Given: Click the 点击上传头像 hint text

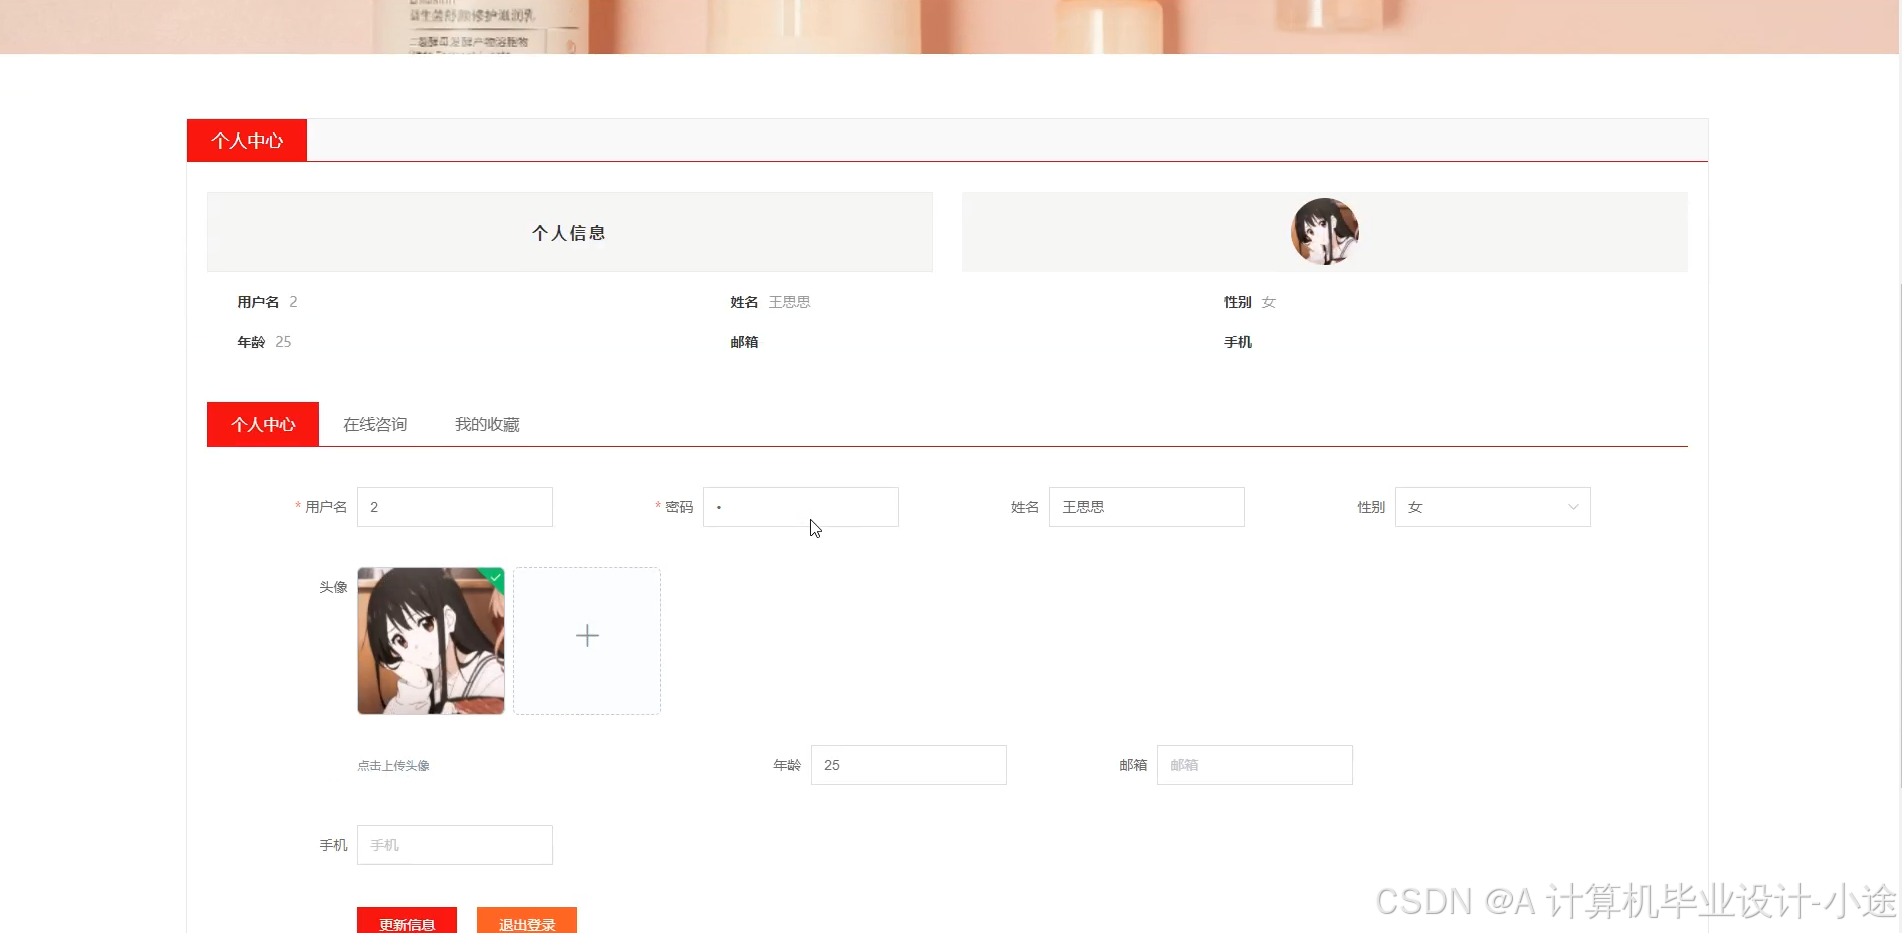Looking at the screenshot, I should click(x=393, y=766).
